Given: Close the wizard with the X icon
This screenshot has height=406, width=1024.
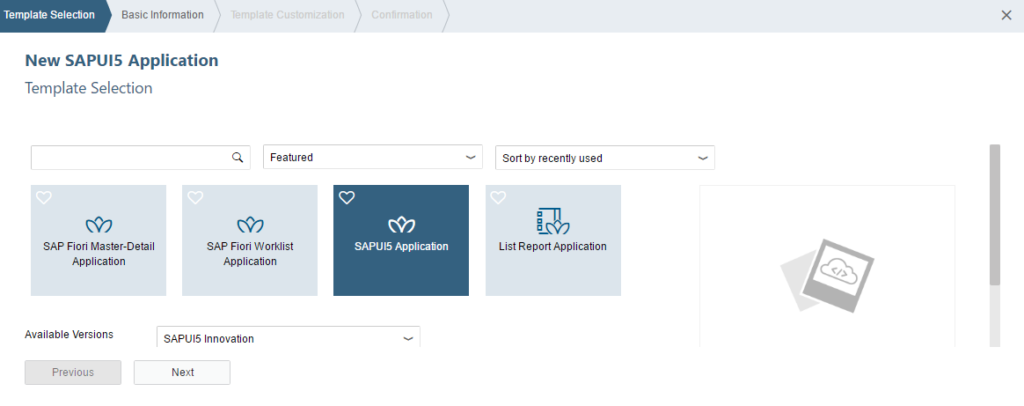Looking at the screenshot, I should point(1006,15).
